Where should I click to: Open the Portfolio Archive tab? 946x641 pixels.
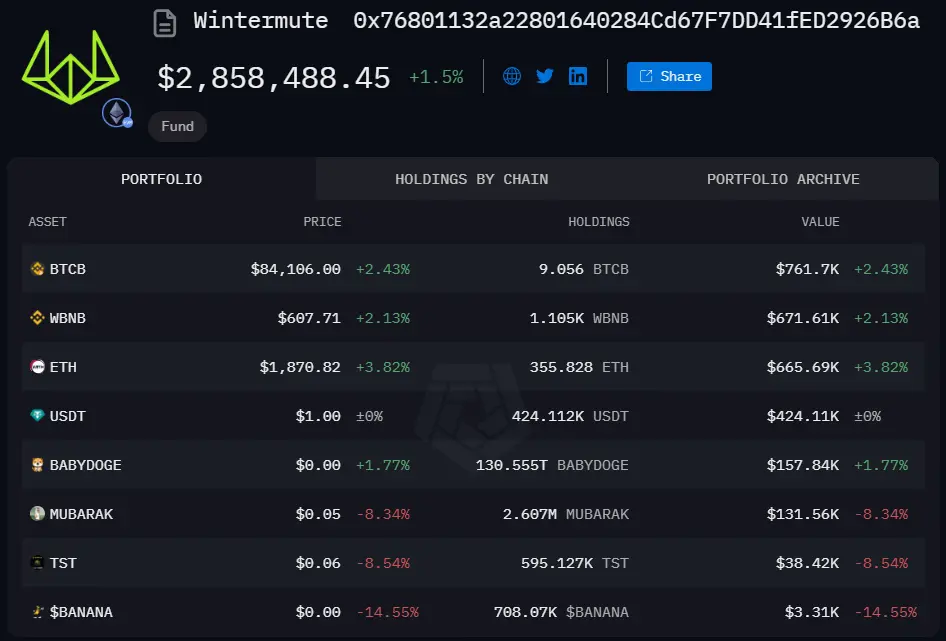point(783,179)
